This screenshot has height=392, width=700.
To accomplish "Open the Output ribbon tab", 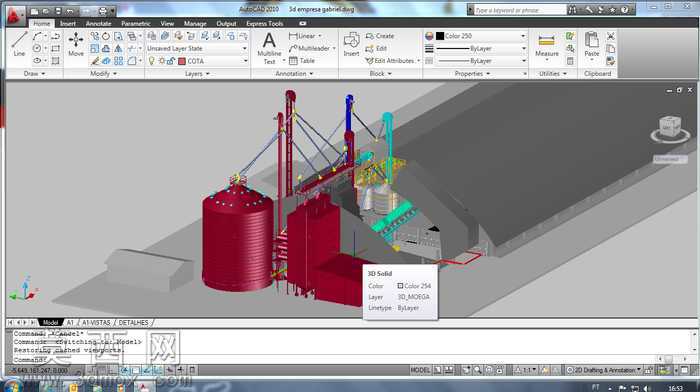I will (x=226, y=24).
